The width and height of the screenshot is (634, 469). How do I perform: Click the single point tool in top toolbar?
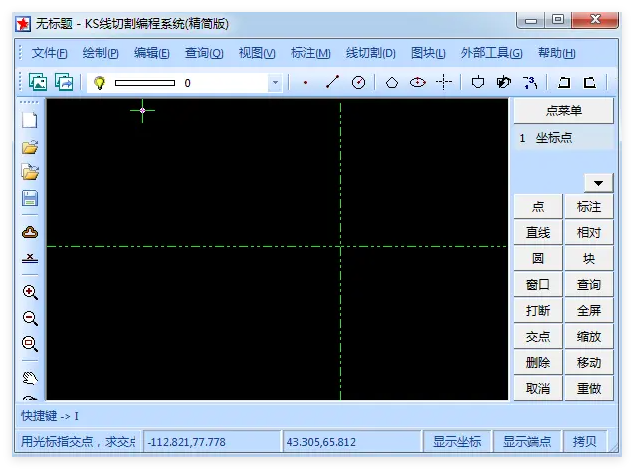coord(306,83)
